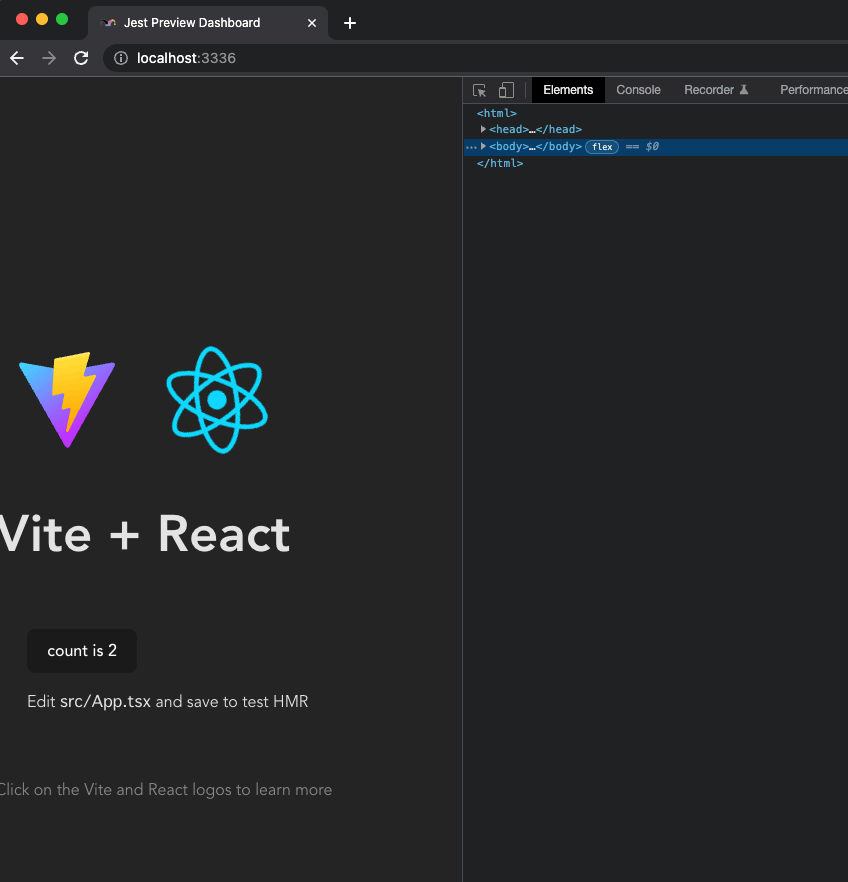Click the forward navigation arrow
Image resolution: width=848 pixels, height=882 pixels.
[48, 58]
